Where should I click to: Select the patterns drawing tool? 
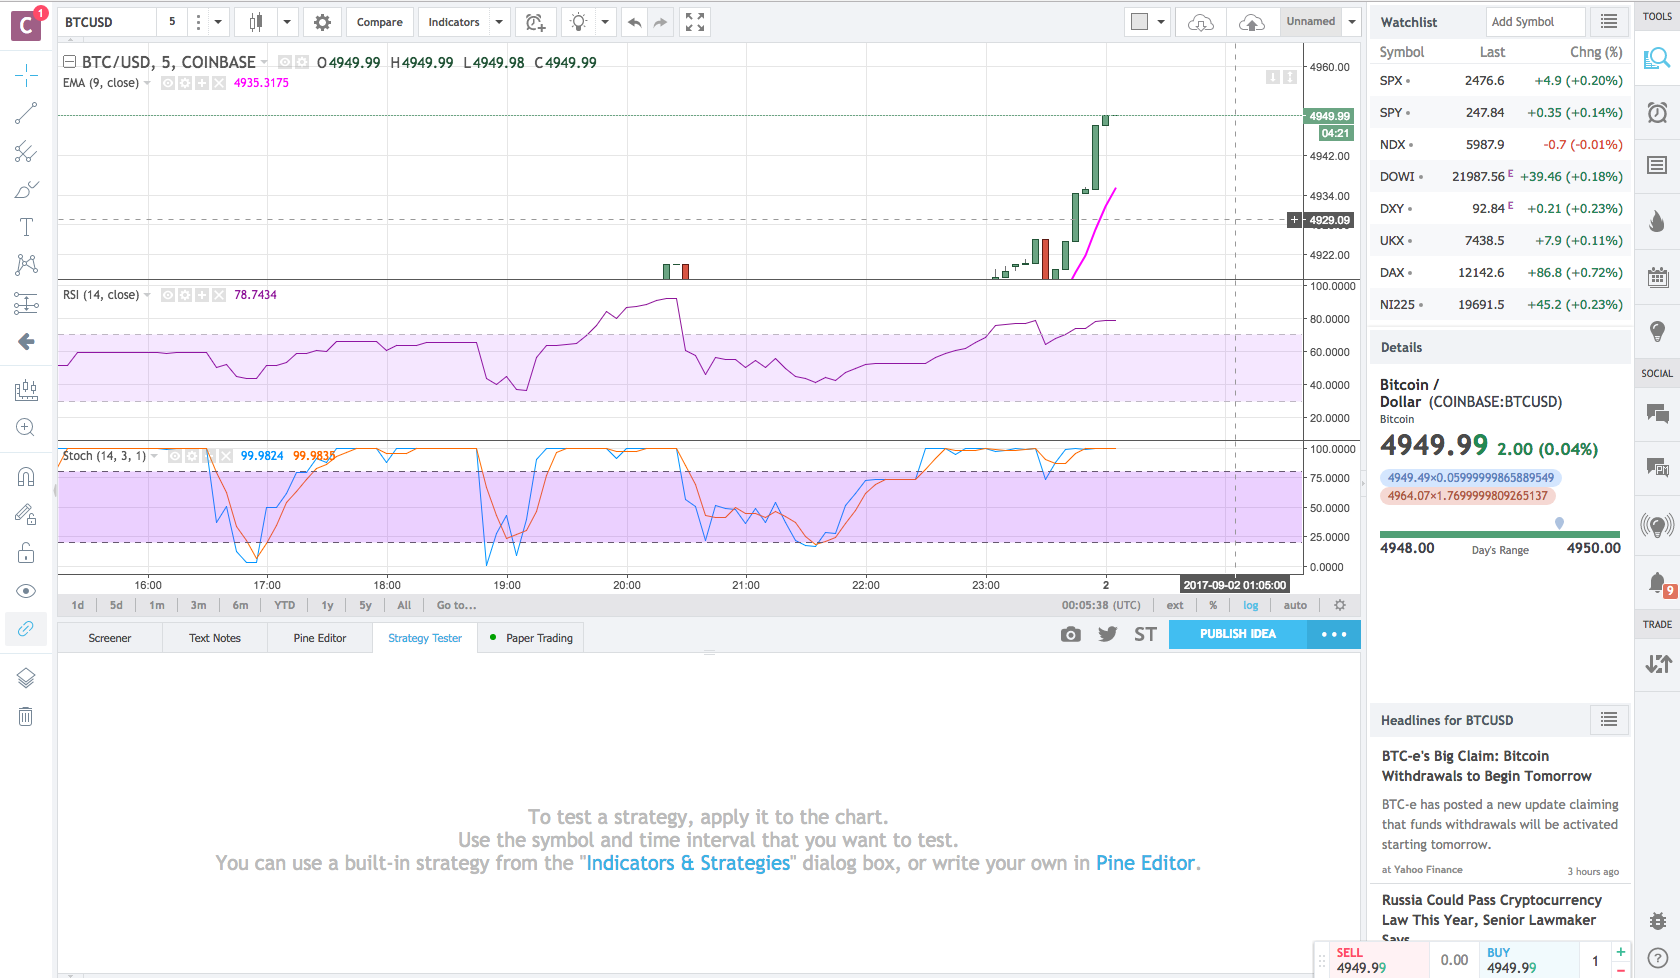(x=26, y=264)
